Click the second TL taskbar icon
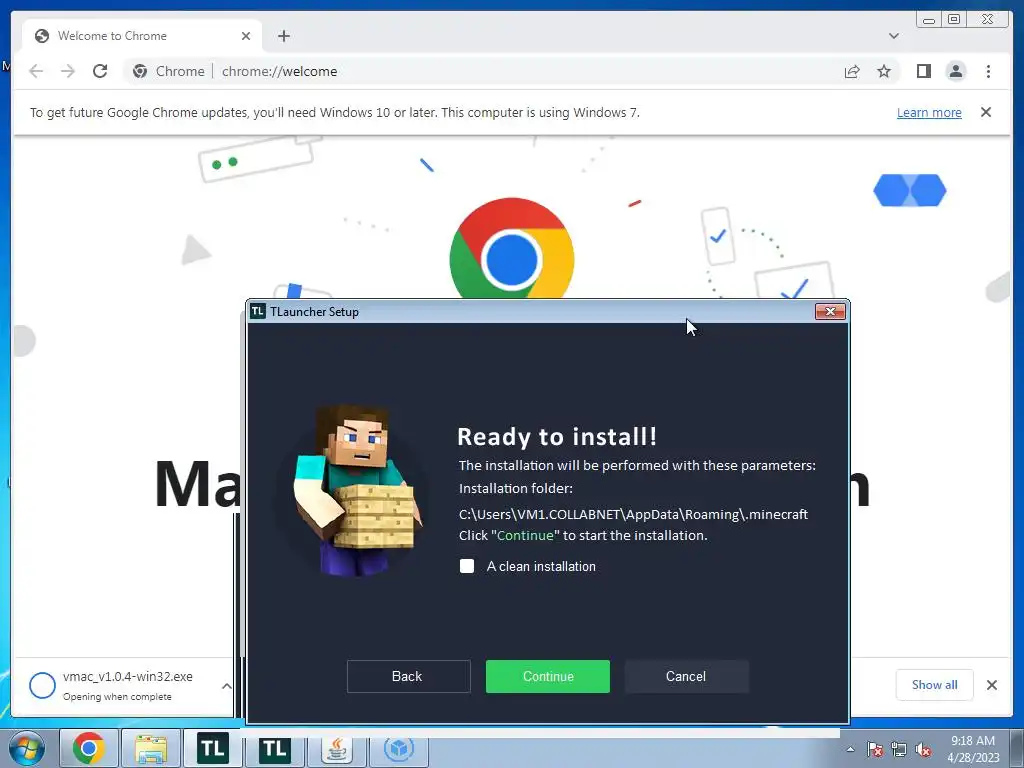Screen dimensions: 1024x768 pyautogui.click(x=275, y=748)
